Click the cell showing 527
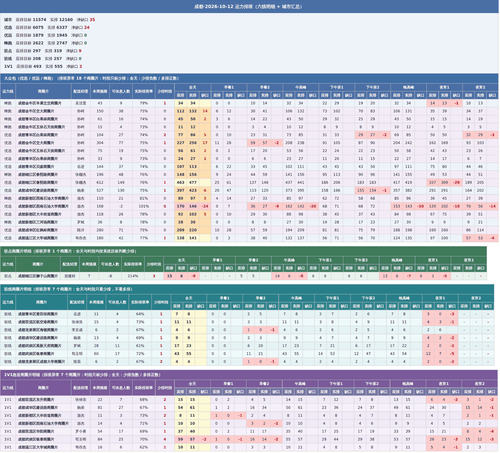 click(100, 191)
